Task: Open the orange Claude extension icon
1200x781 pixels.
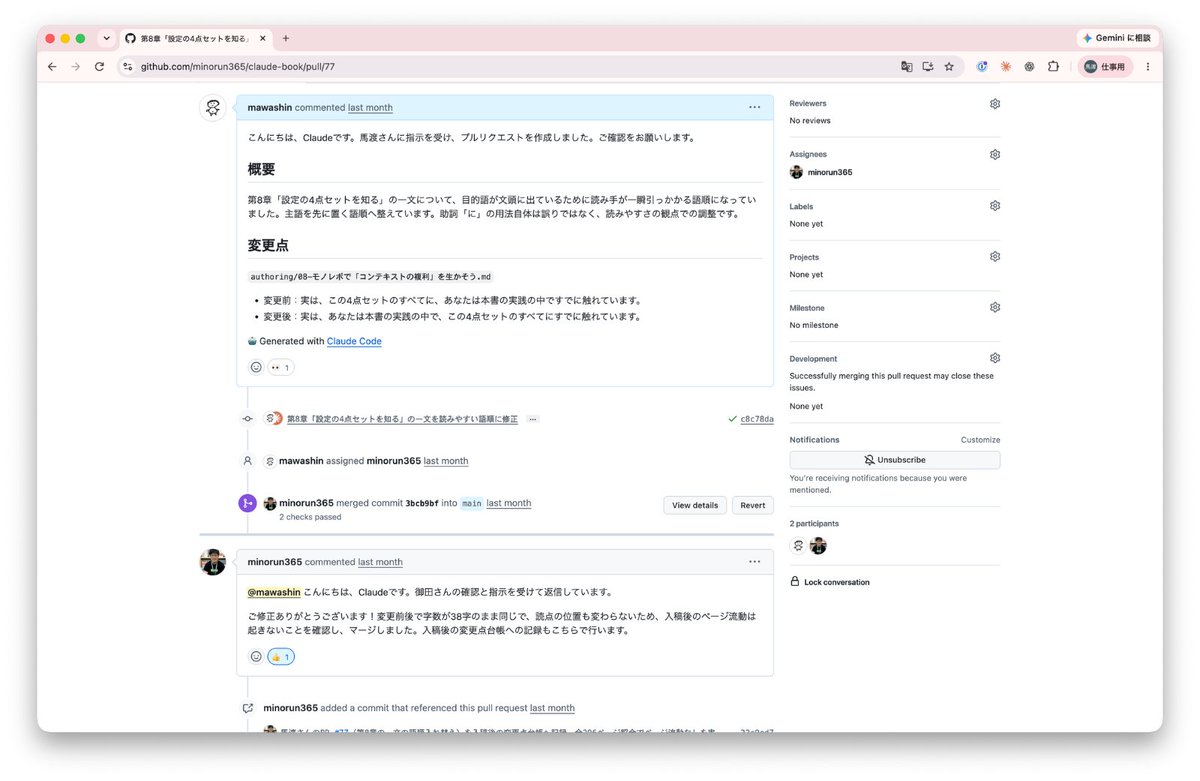Action: [1005, 66]
